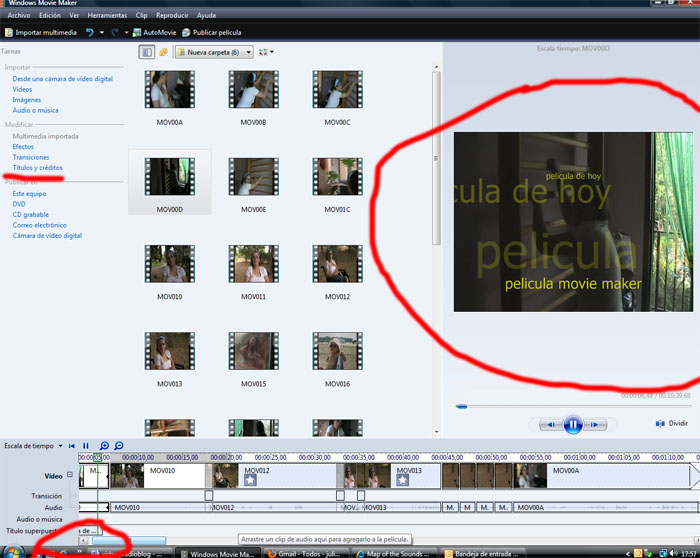The width and height of the screenshot is (700, 558).
Task: Zoom in on the timeline
Action: tap(104, 446)
